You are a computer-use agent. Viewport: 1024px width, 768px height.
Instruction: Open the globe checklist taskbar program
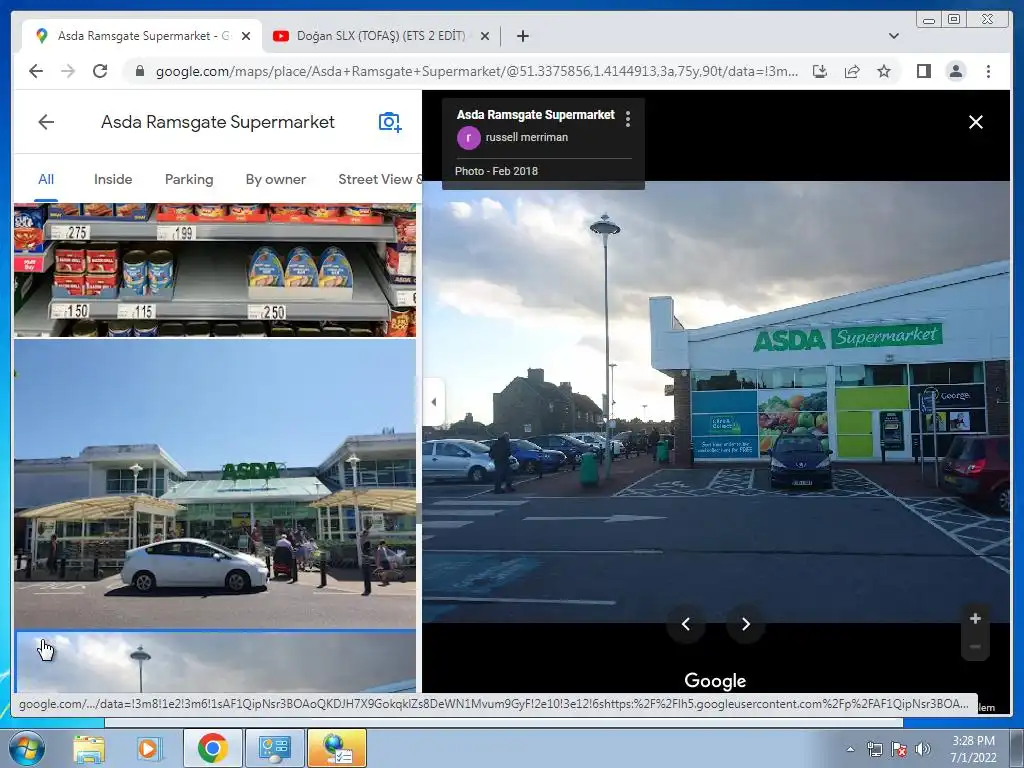(x=337, y=748)
